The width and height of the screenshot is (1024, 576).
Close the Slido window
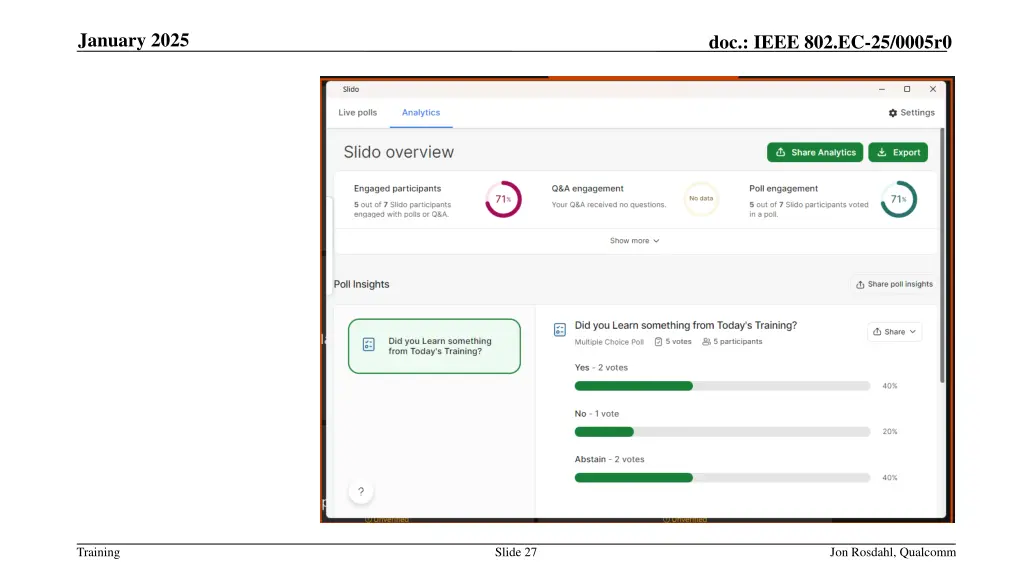pos(933,89)
